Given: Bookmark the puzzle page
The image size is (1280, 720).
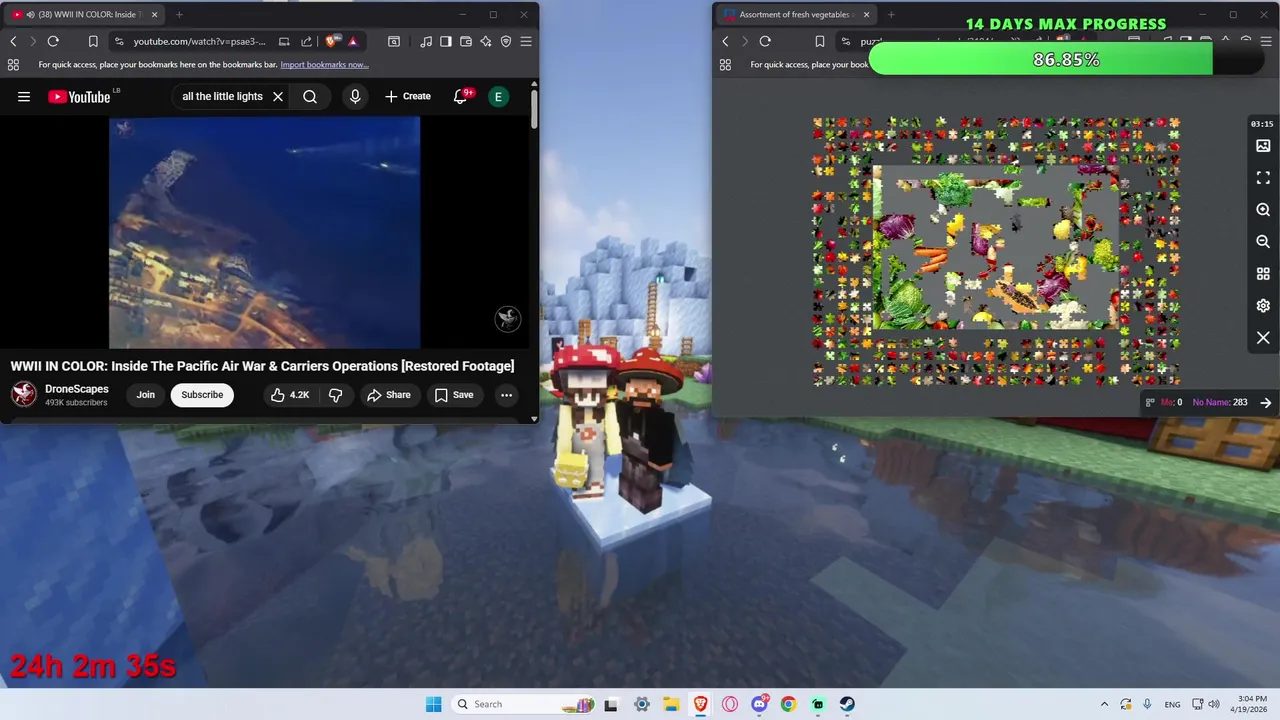Looking at the screenshot, I should [820, 41].
